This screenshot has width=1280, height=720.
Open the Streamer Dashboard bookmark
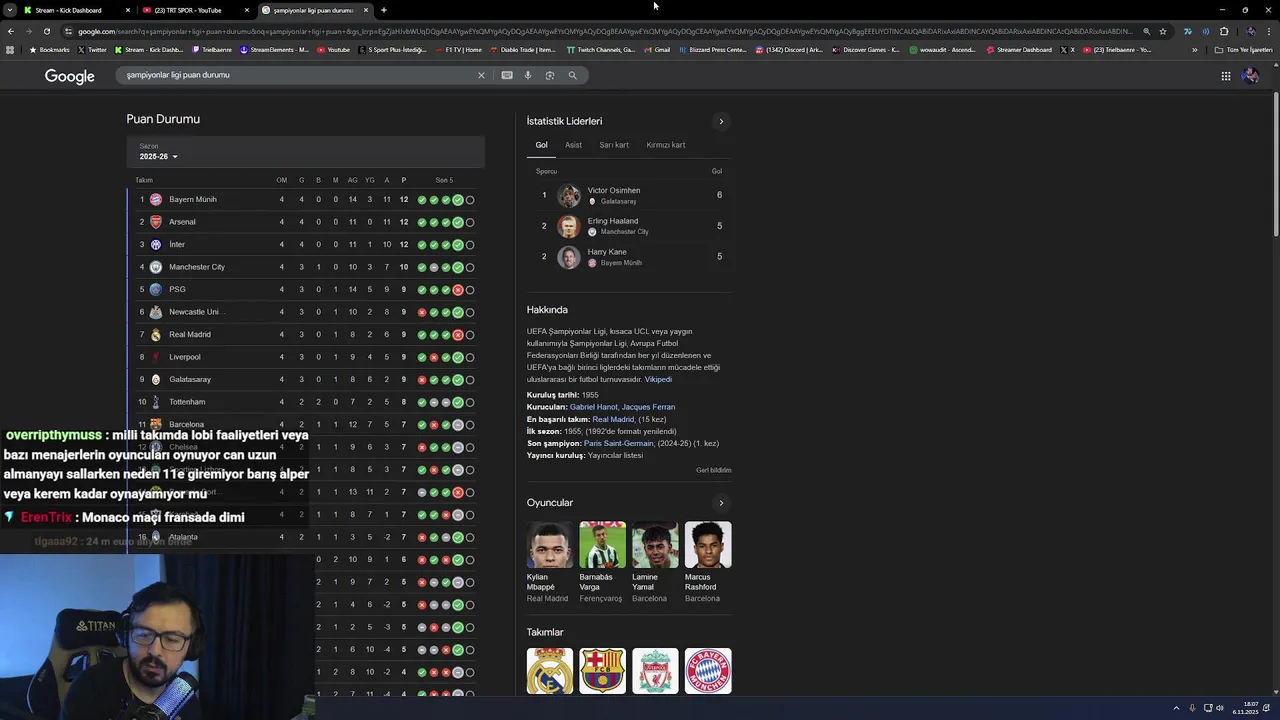1019,50
